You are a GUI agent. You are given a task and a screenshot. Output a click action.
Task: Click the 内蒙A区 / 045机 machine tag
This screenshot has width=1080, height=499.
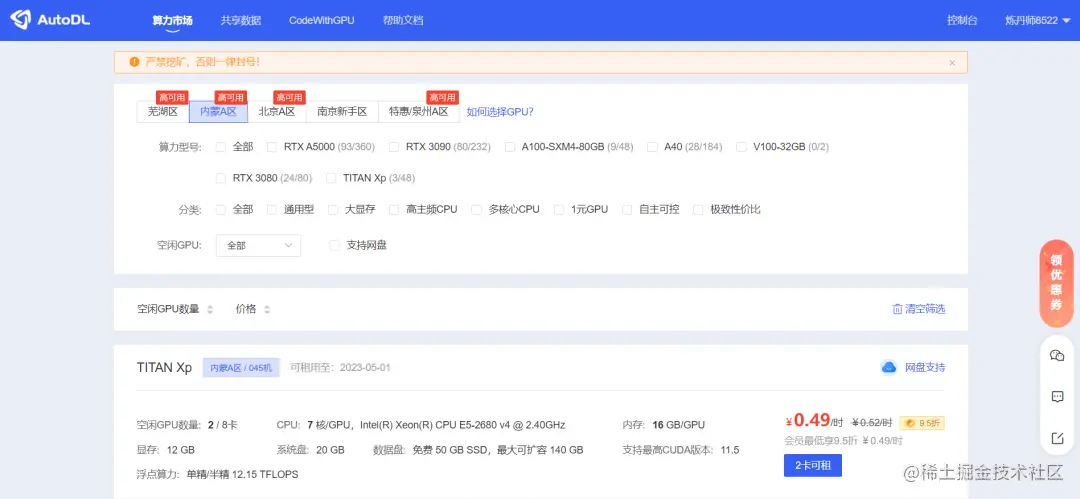pos(241,367)
